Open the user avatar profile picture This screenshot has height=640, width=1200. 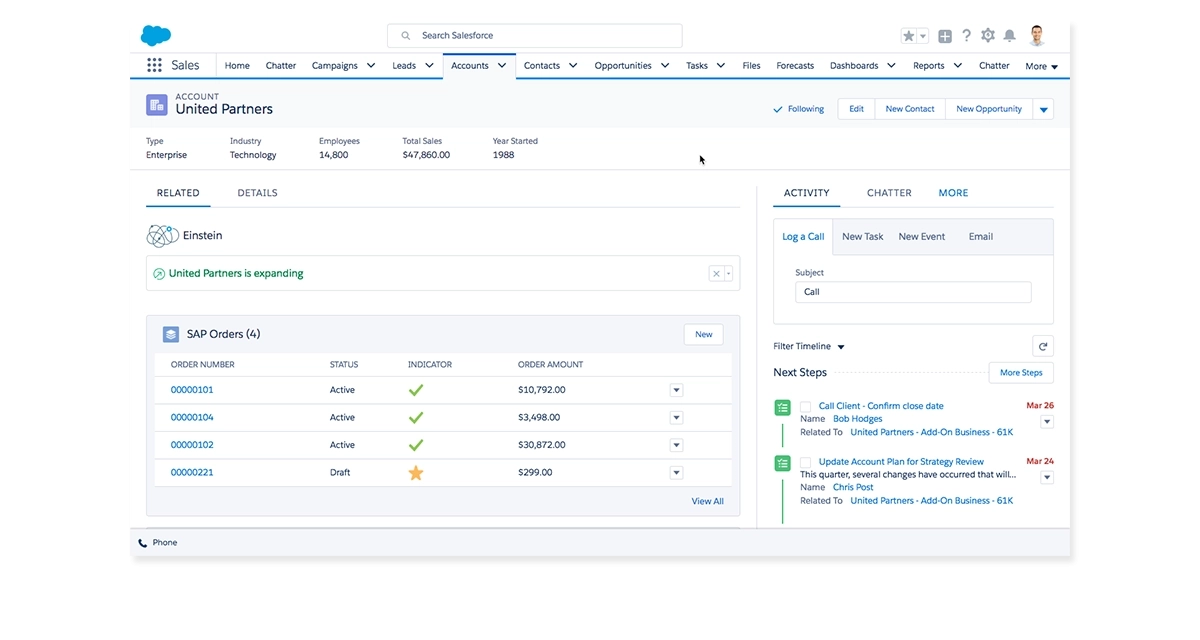pos(1037,34)
